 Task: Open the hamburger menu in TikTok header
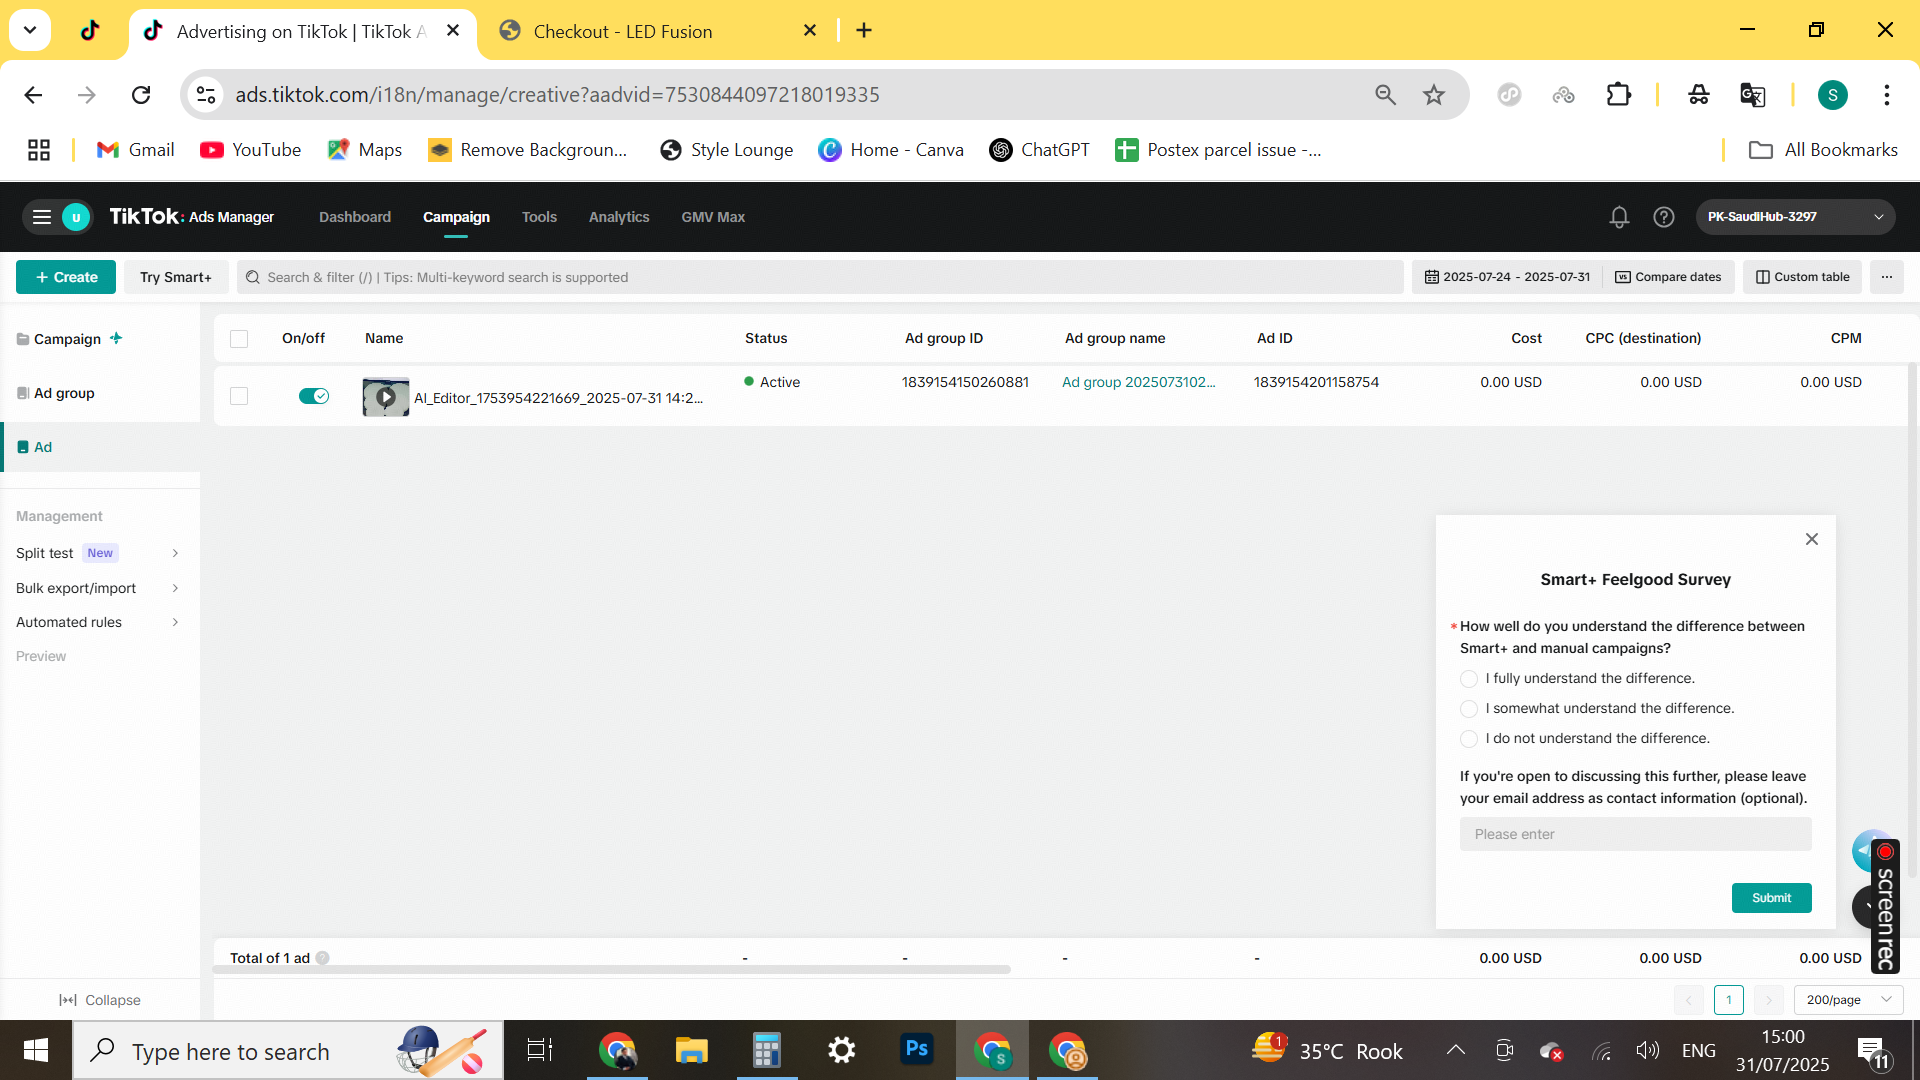tap(42, 217)
